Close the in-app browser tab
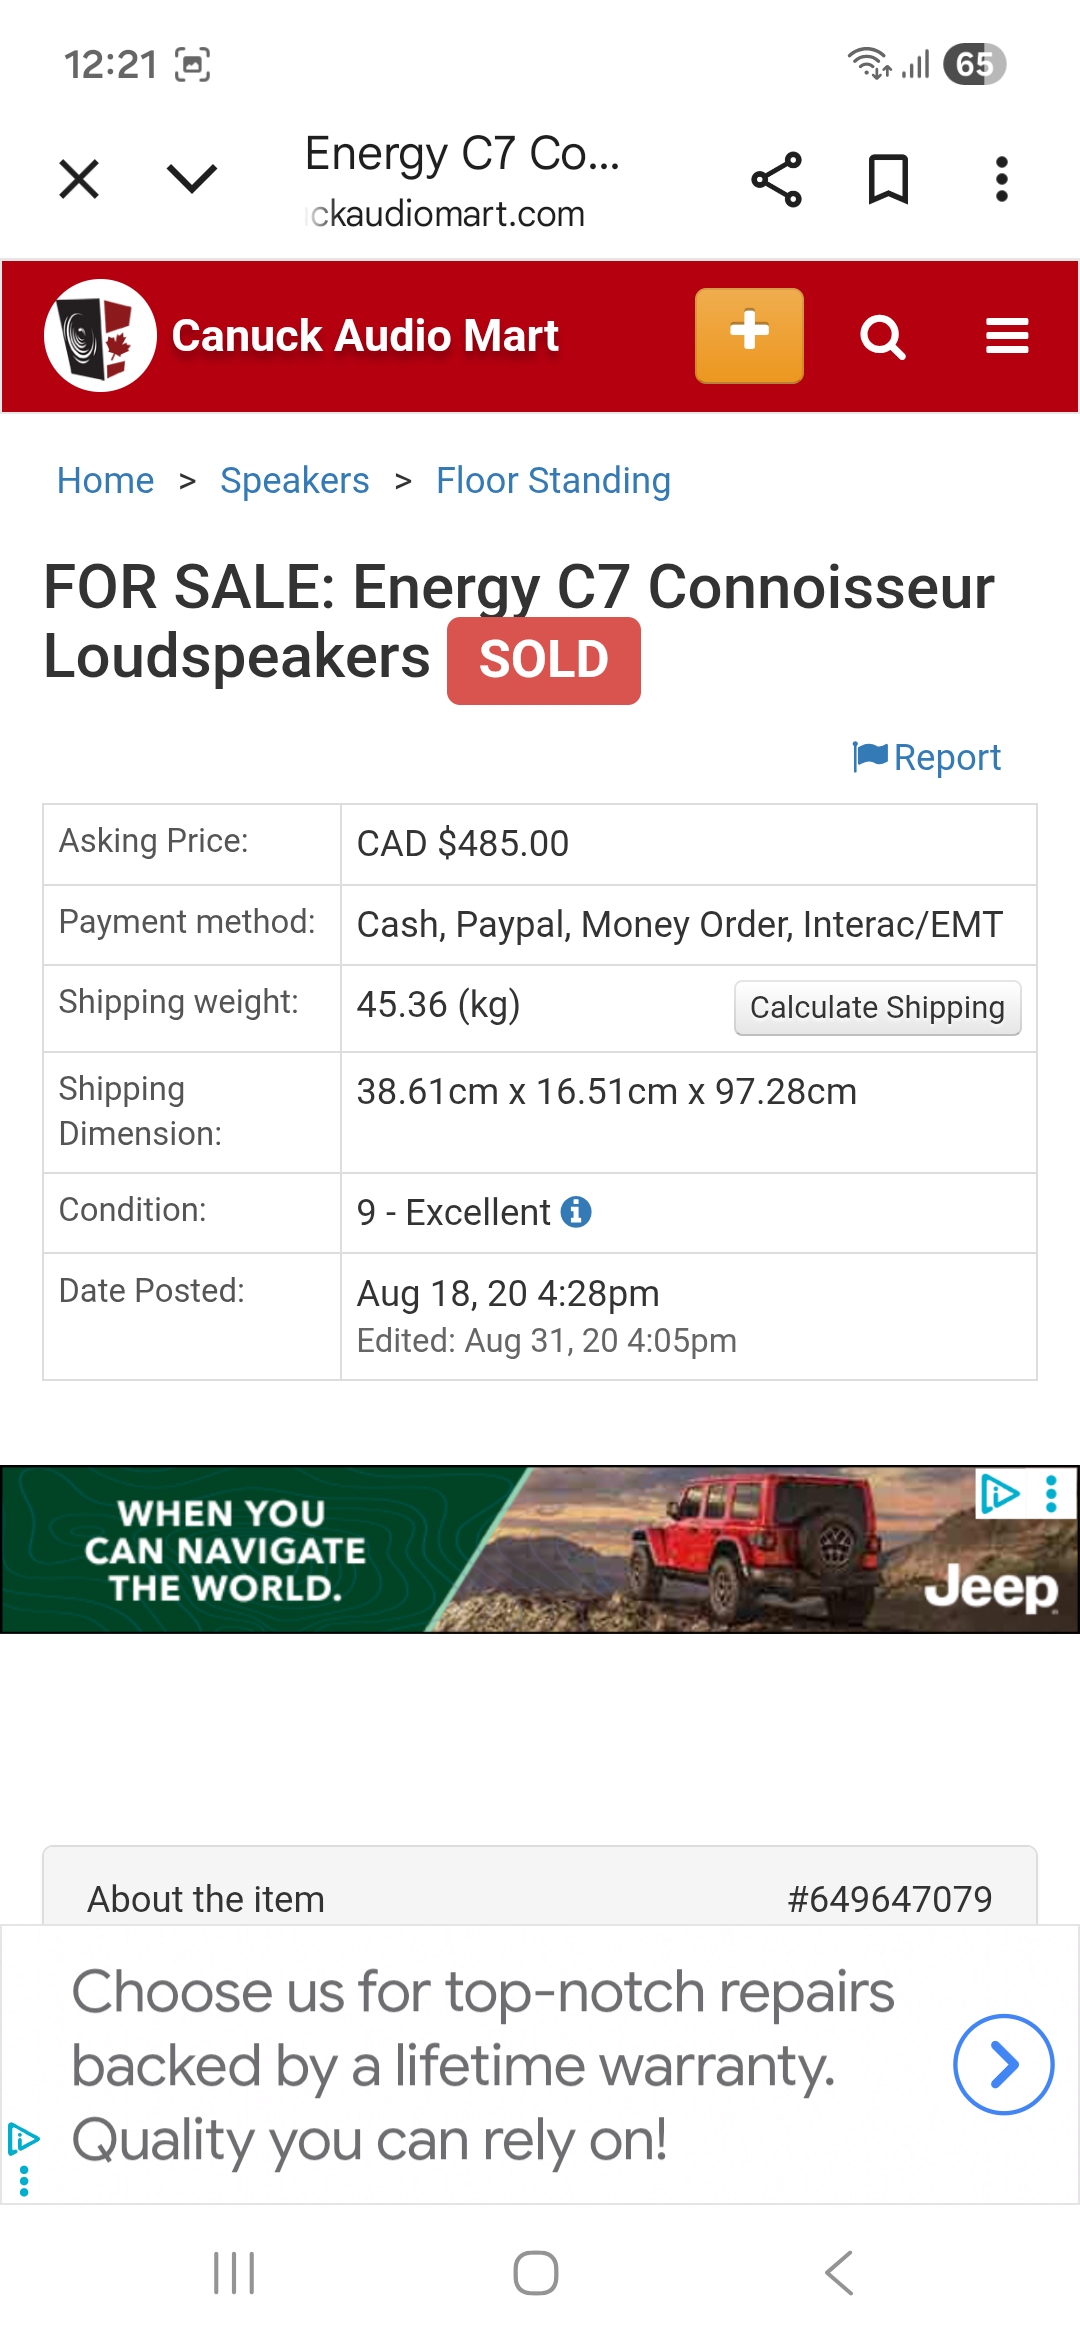Viewport: 1080px width, 2340px height. (79, 180)
